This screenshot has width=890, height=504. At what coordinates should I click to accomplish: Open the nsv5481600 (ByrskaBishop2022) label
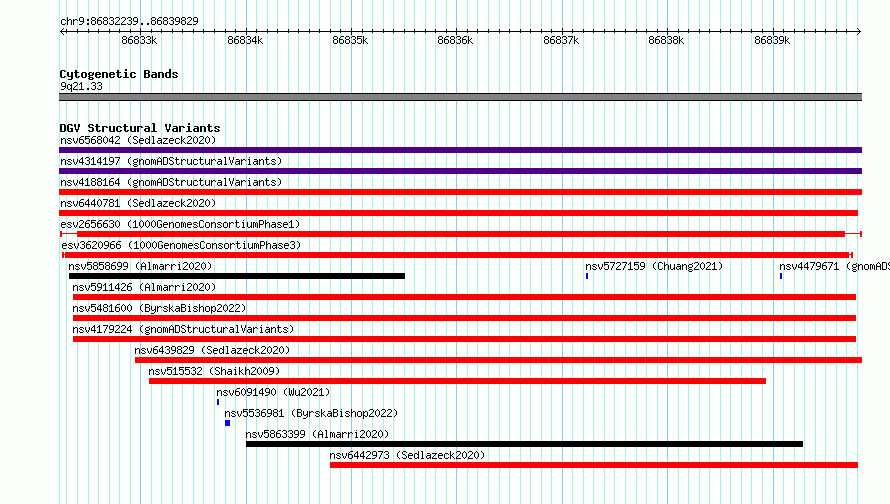tap(159, 308)
